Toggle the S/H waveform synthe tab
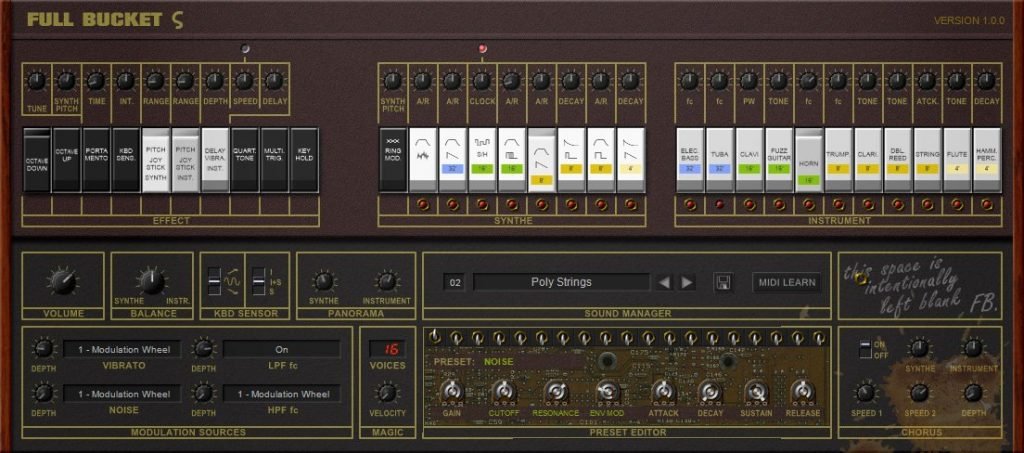The height and width of the screenshot is (453, 1024). (482, 159)
